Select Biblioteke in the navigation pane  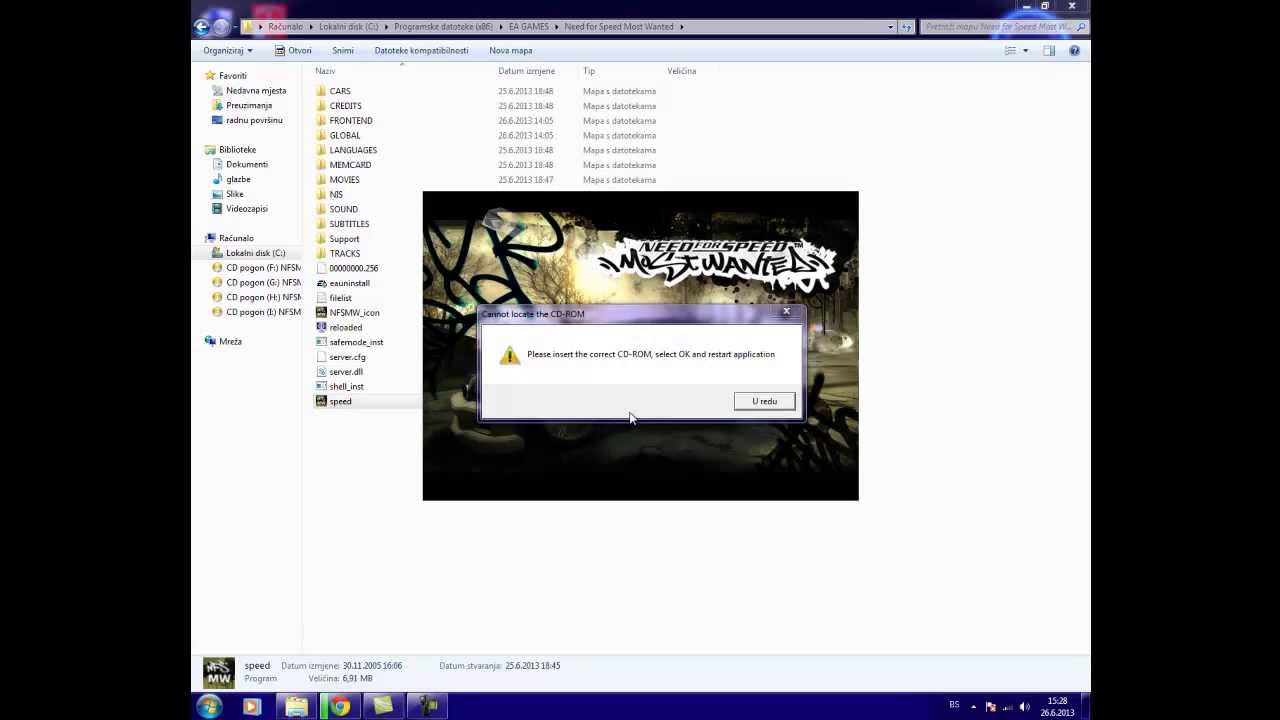[237, 150]
